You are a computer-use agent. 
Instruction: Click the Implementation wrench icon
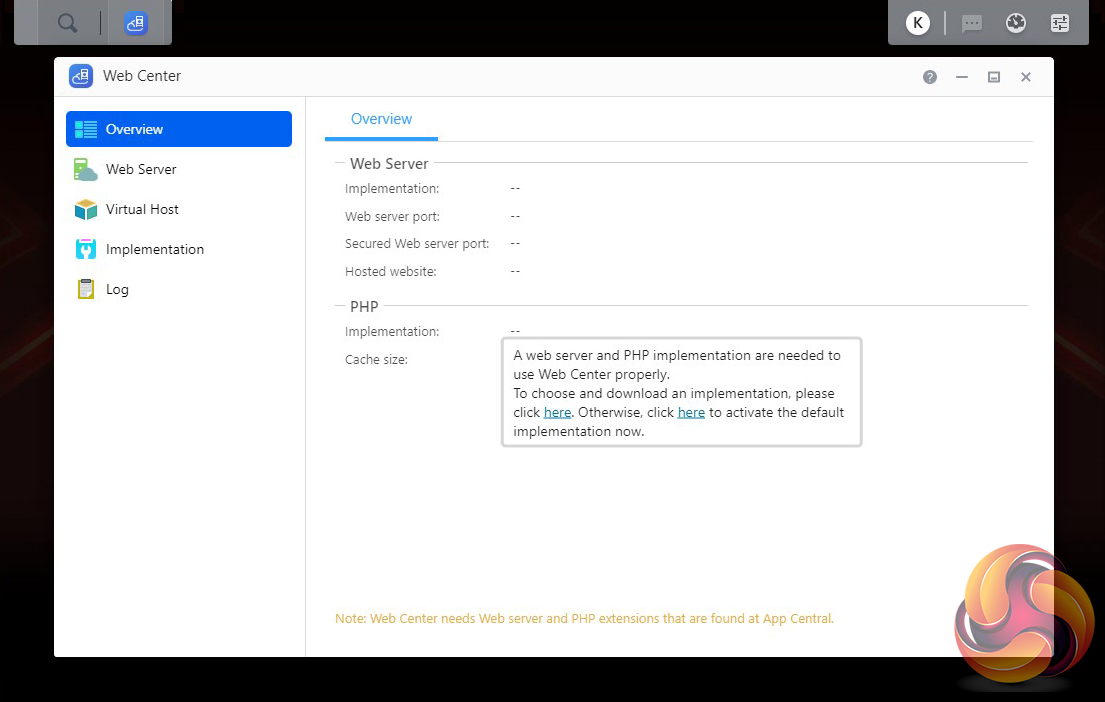click(x=86, y=249)
